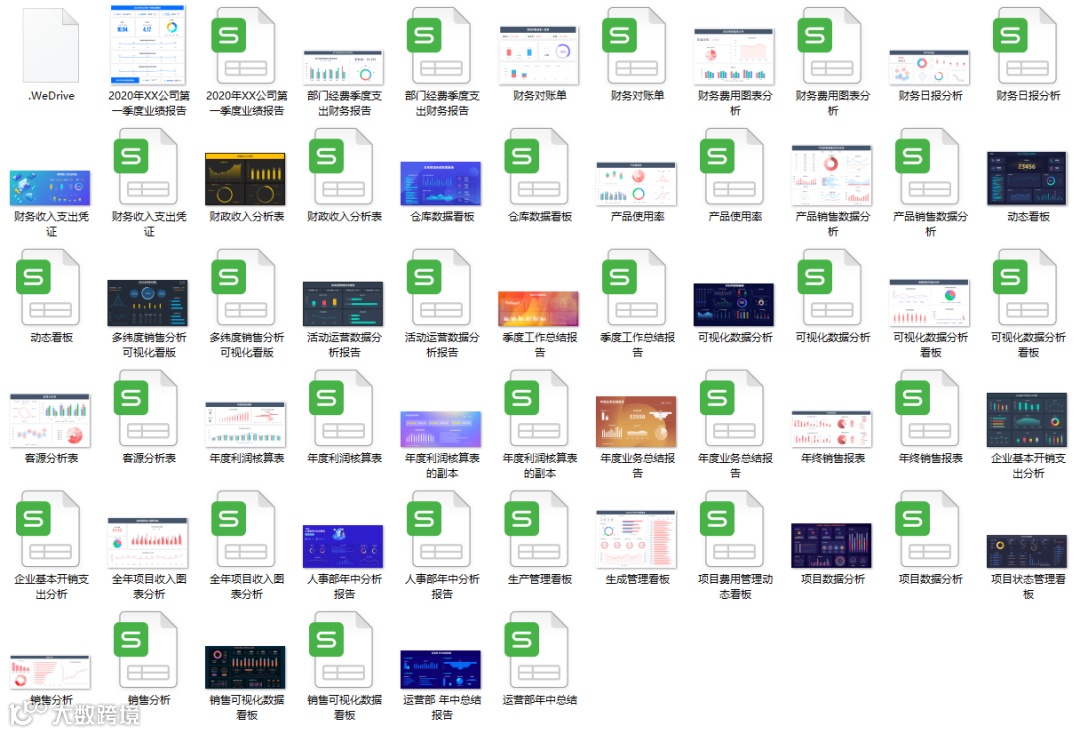Click the 运营部年中总结 file name
Image resolution: width=1080 pixels, height=734 pixels.
coord(539,700)
